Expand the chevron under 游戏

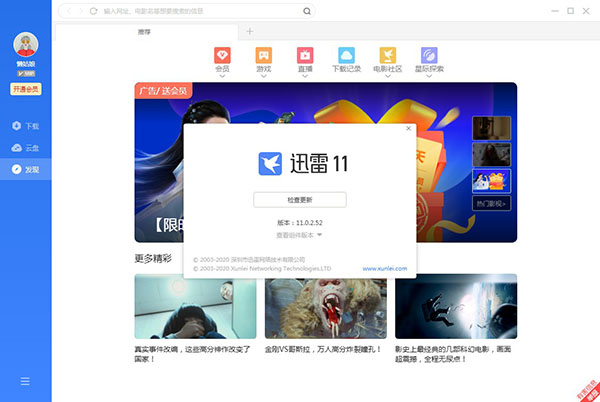pos(264,76)
